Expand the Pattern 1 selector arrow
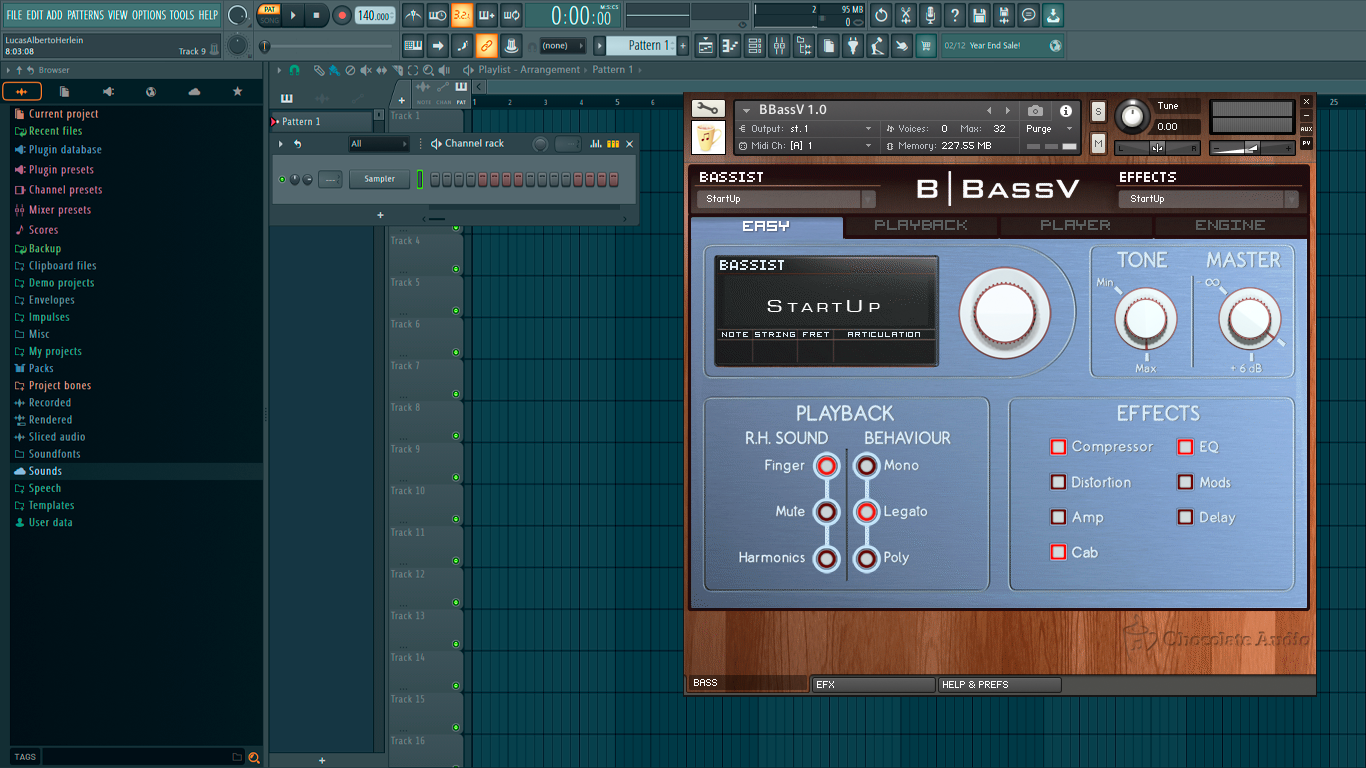 600,45
